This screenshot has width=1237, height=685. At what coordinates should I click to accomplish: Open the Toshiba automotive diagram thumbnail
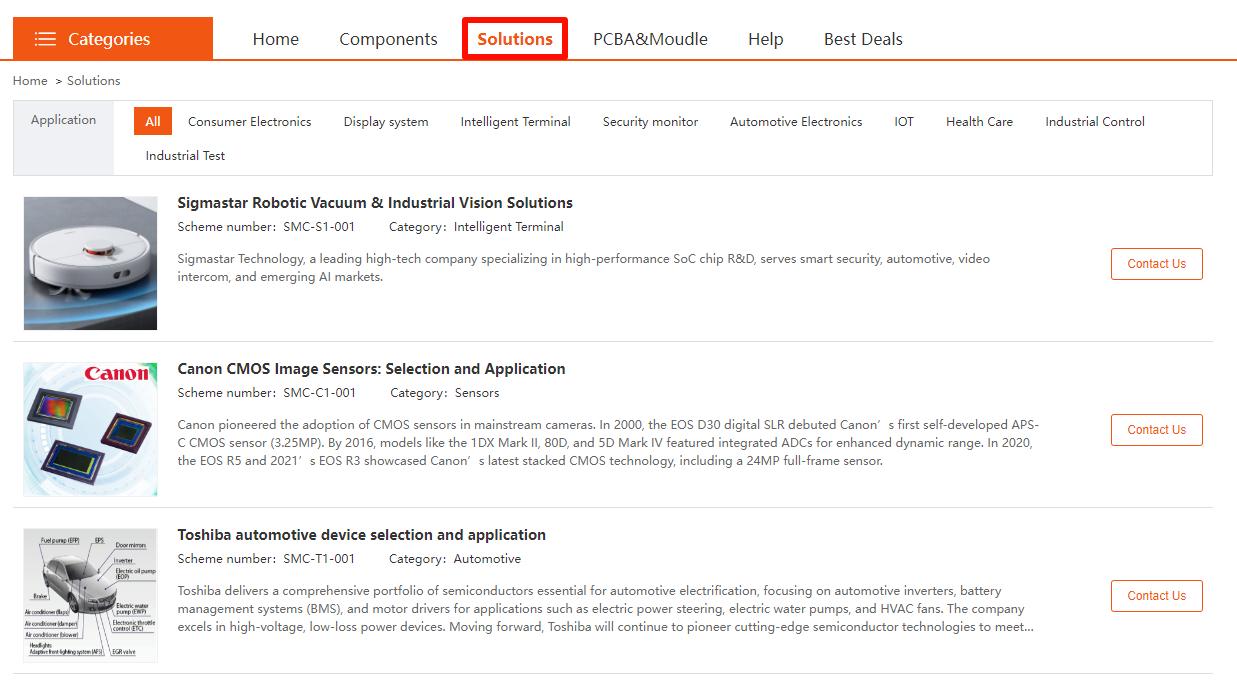click(90, 595)
